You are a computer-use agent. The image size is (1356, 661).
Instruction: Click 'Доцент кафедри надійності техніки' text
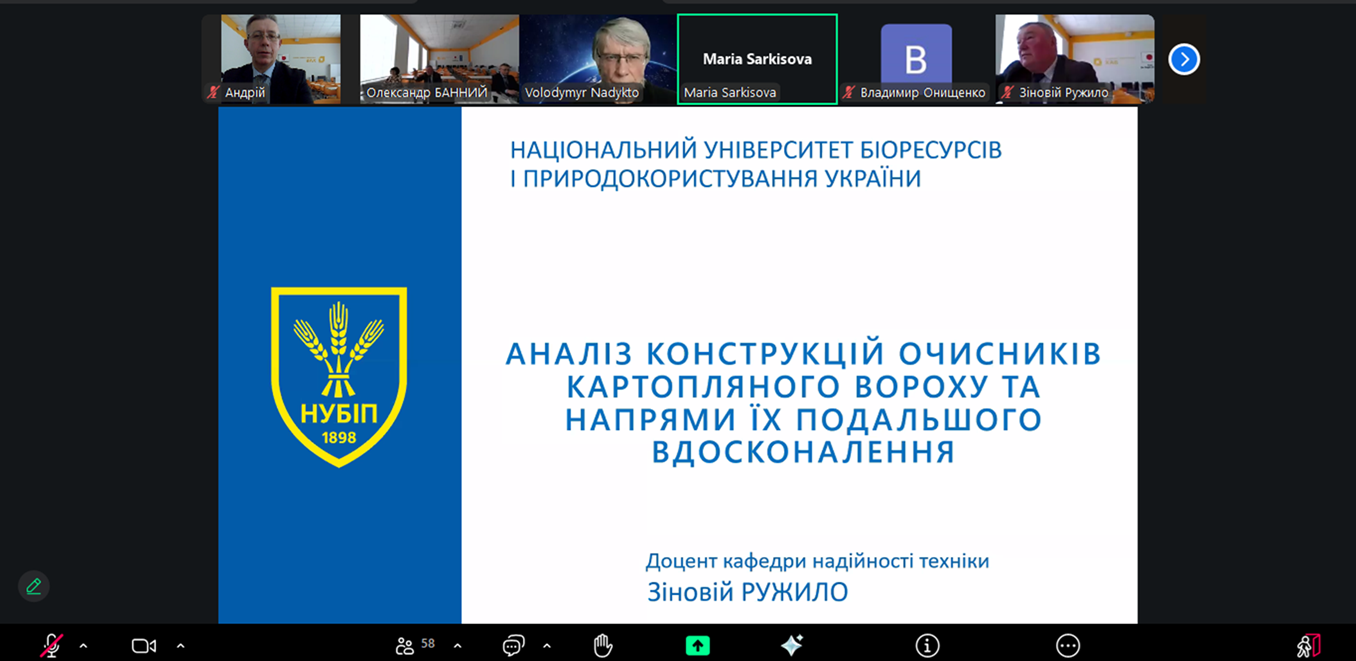pos(817,561)
